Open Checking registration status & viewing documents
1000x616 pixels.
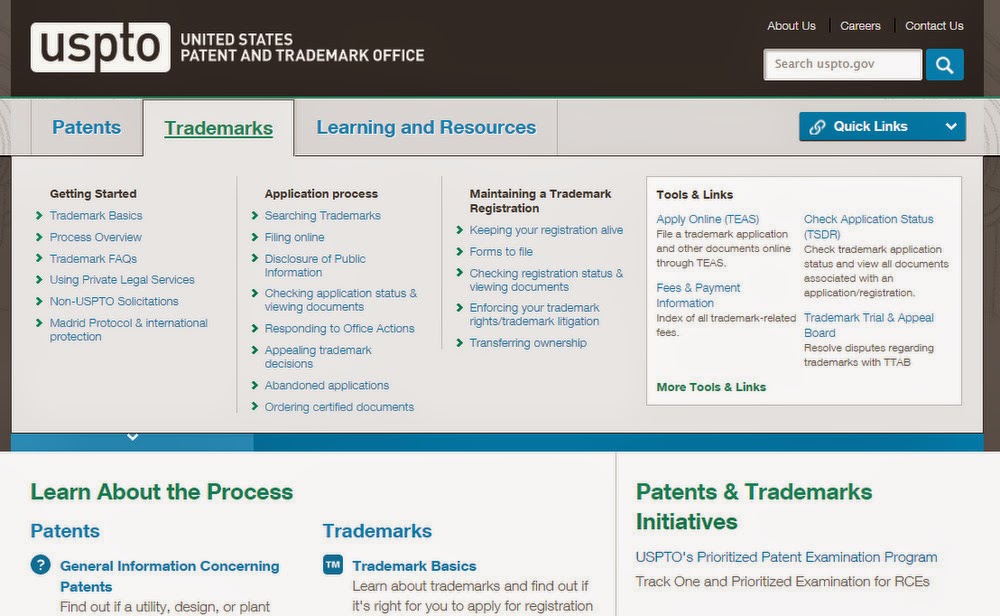(x=546, y=280)
